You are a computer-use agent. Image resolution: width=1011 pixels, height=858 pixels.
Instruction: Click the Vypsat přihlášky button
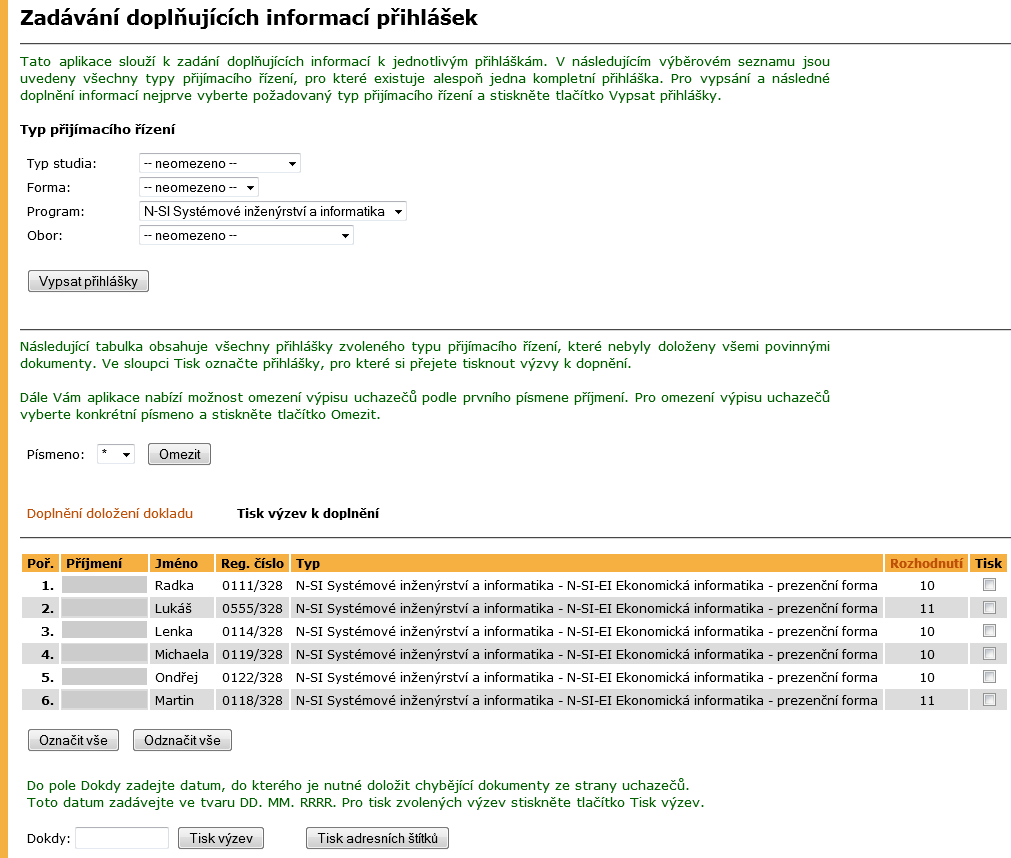point(88,281)
